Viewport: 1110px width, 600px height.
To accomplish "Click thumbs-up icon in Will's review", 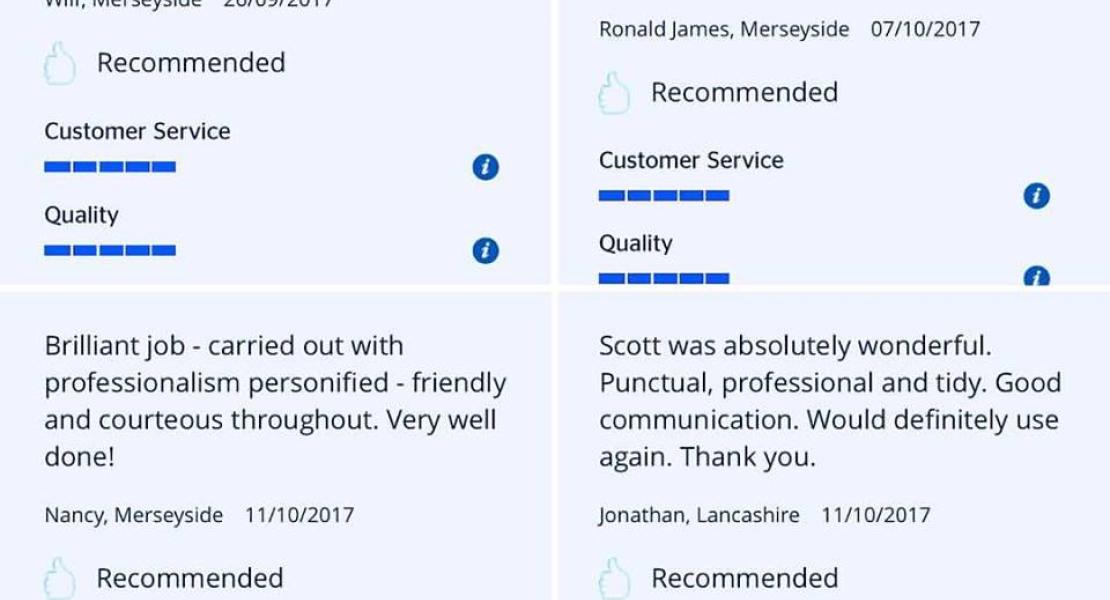I will [x=59, y=64].
